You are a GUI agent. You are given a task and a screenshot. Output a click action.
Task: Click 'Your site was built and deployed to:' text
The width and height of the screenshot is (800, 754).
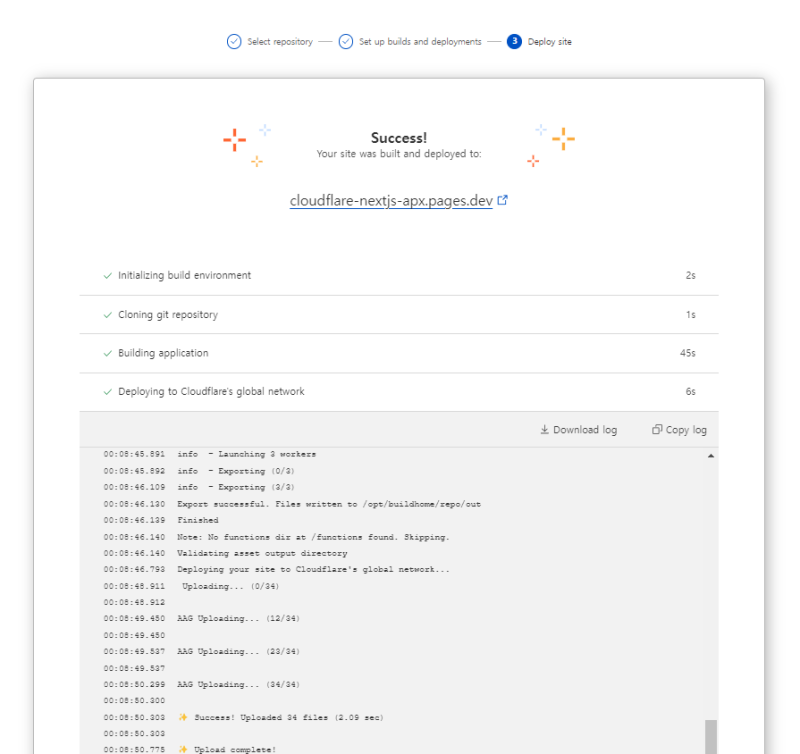(x=399, y=154)
